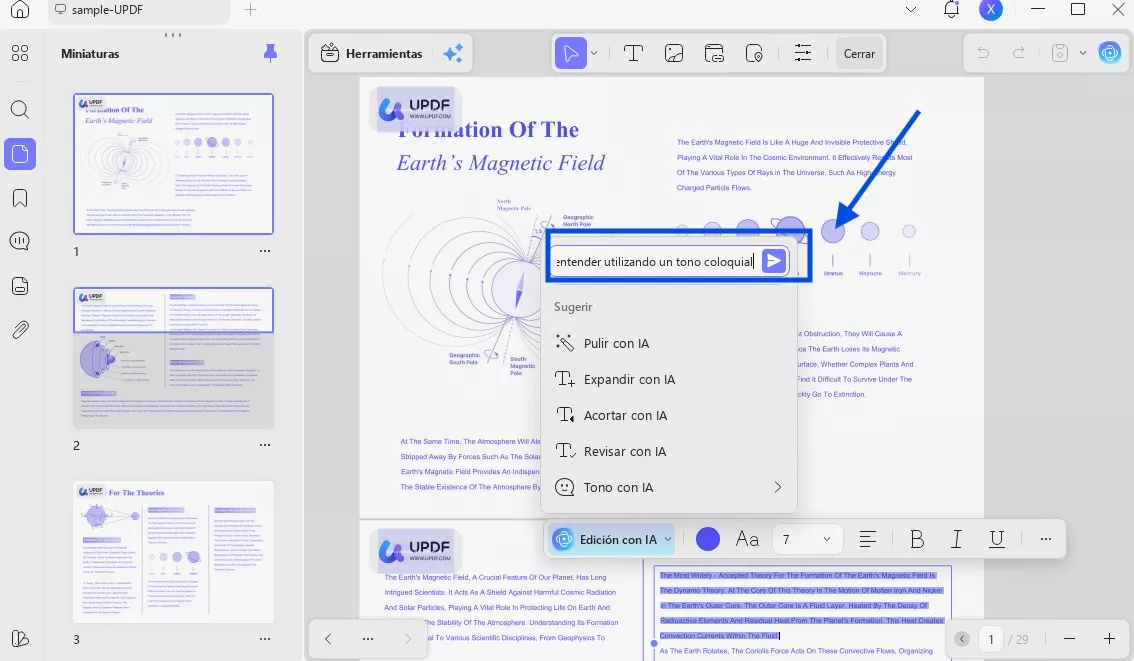Open page 2 thumbnail options menu
The width and height of the screenshot is (1134, 661).
(x=265, y=445)
